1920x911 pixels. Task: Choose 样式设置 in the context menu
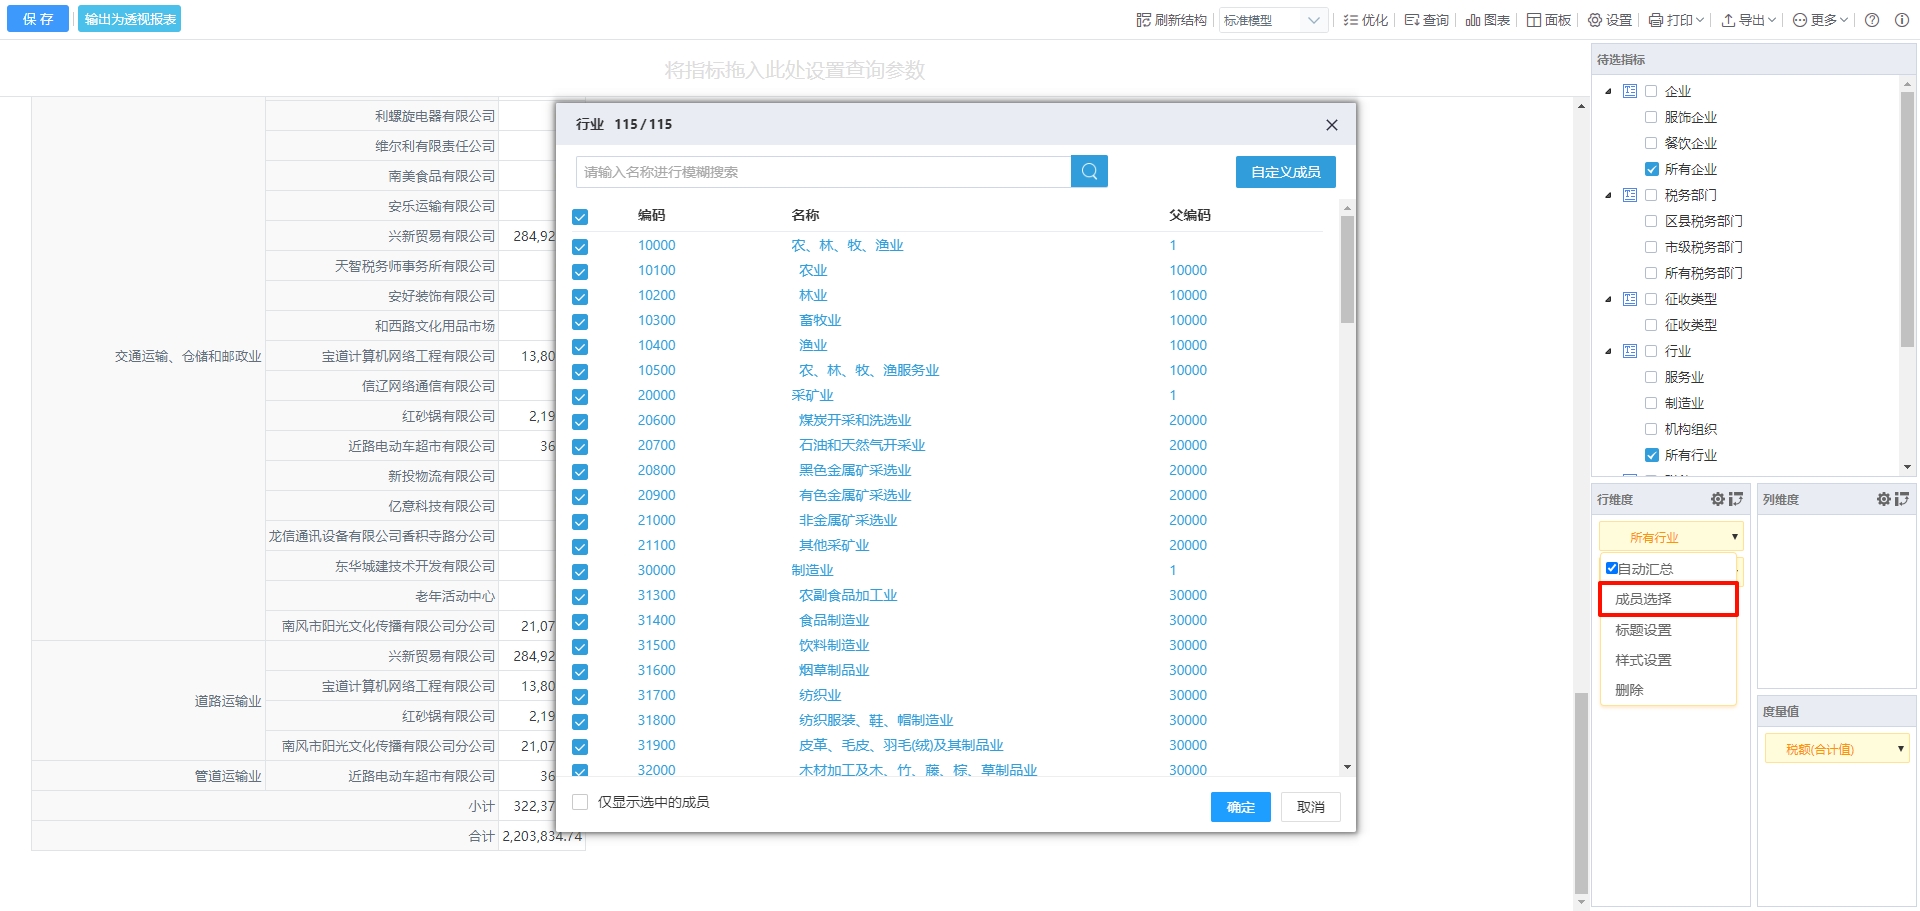coord(1643,660)
